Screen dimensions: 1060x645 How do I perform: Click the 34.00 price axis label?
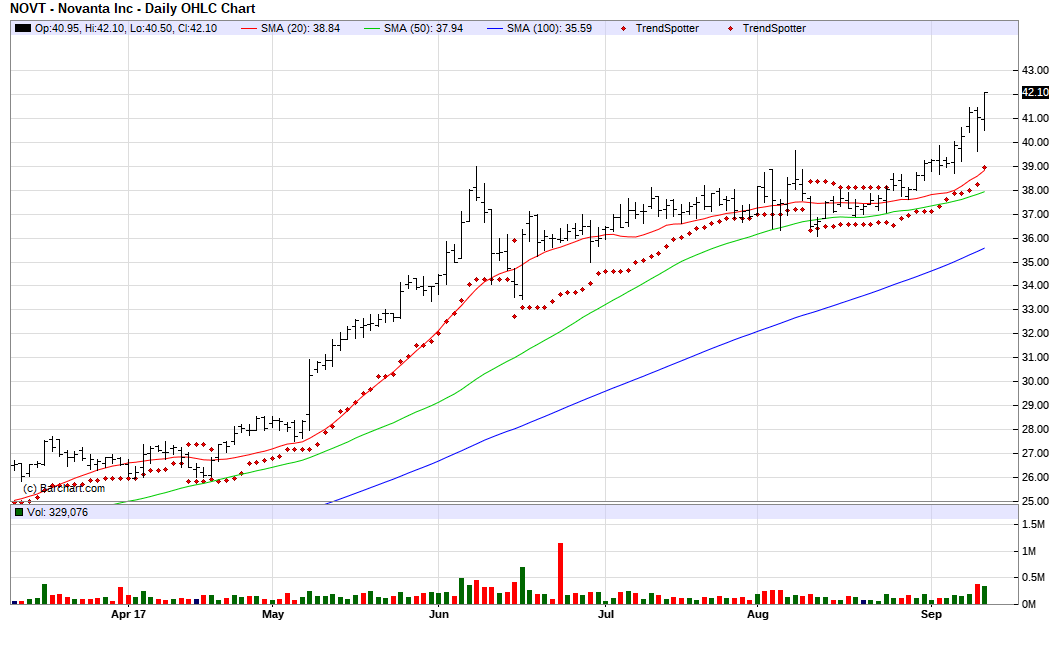(x=1035, y=285)
